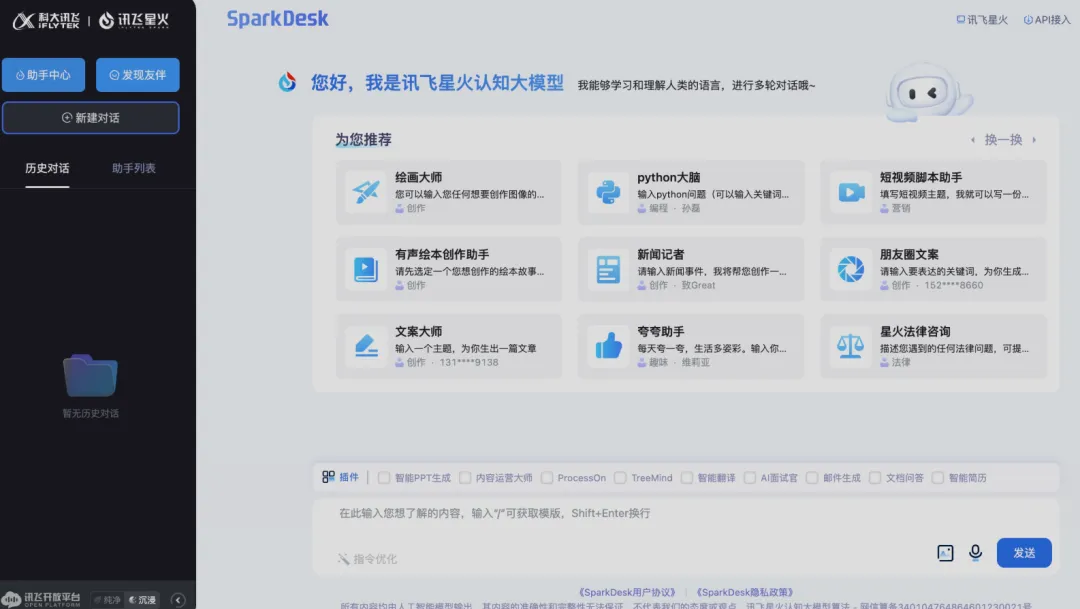The height and width of the screenshot is (609, 1080).
Task: Click the 发送 send button
Action: pyautogui.click(x=1024, y=553)
